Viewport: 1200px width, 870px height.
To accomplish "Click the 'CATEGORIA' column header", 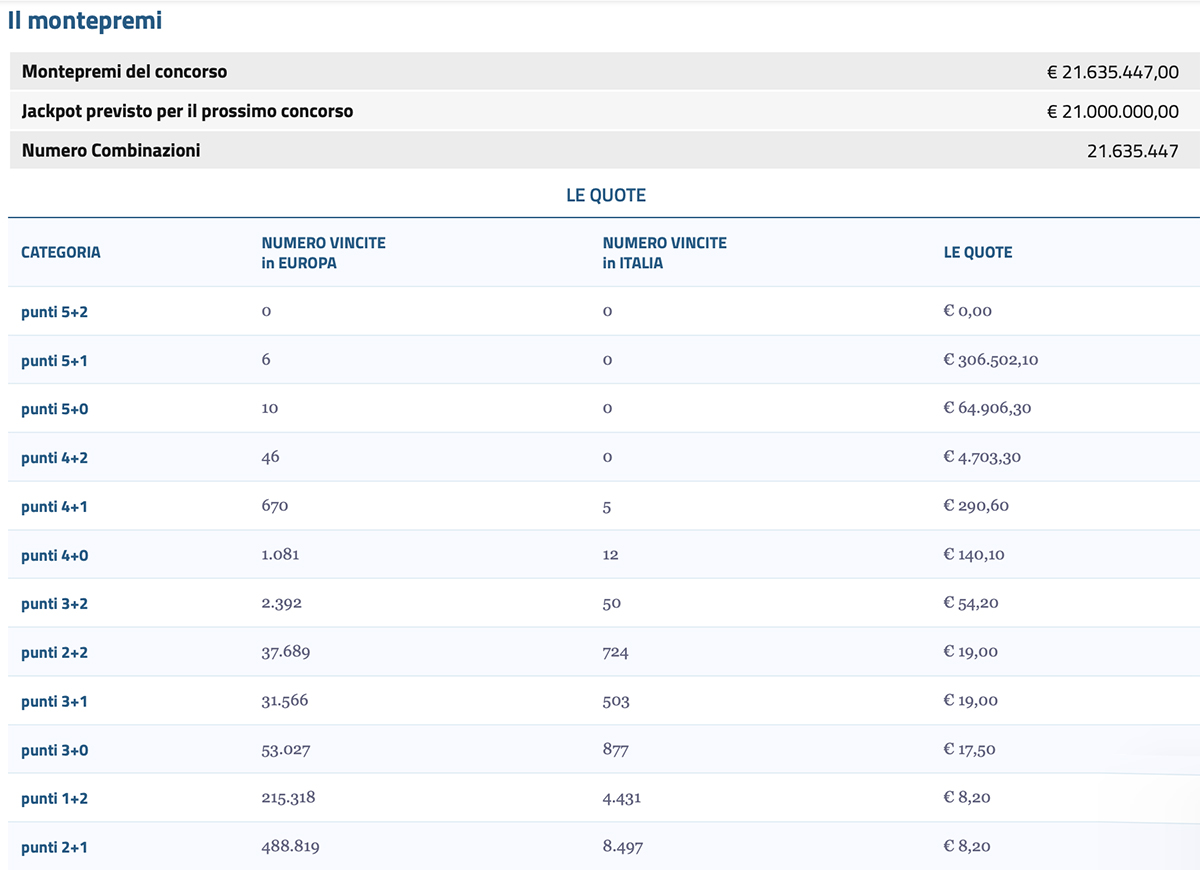I will [61, 253].
